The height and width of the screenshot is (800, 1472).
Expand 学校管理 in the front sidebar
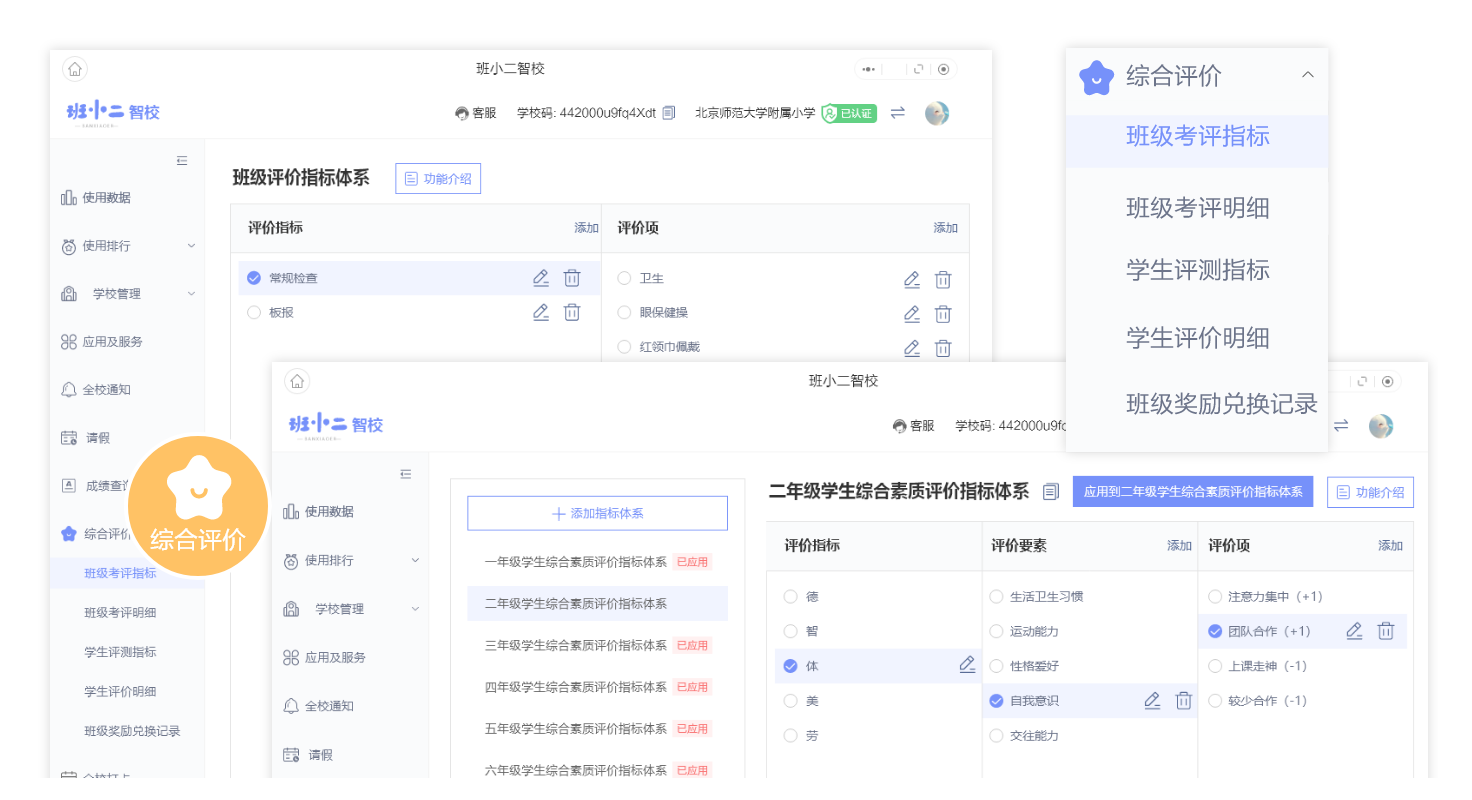415,609
